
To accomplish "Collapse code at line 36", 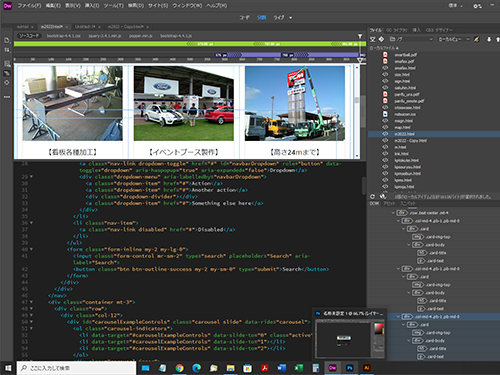I will pos(31,223).
